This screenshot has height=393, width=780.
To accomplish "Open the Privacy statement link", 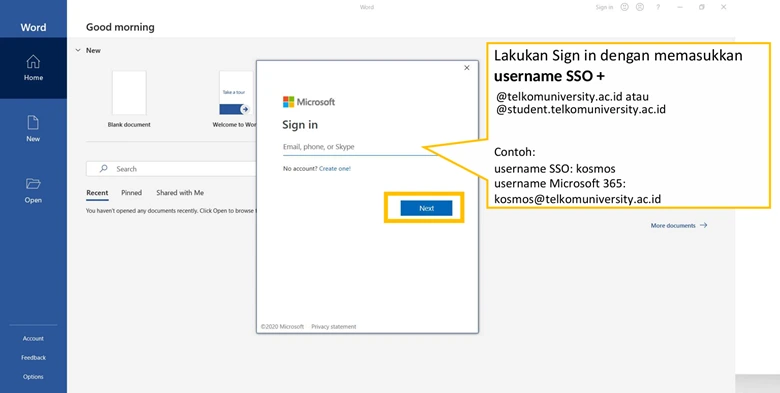I will tap(334, 327).
